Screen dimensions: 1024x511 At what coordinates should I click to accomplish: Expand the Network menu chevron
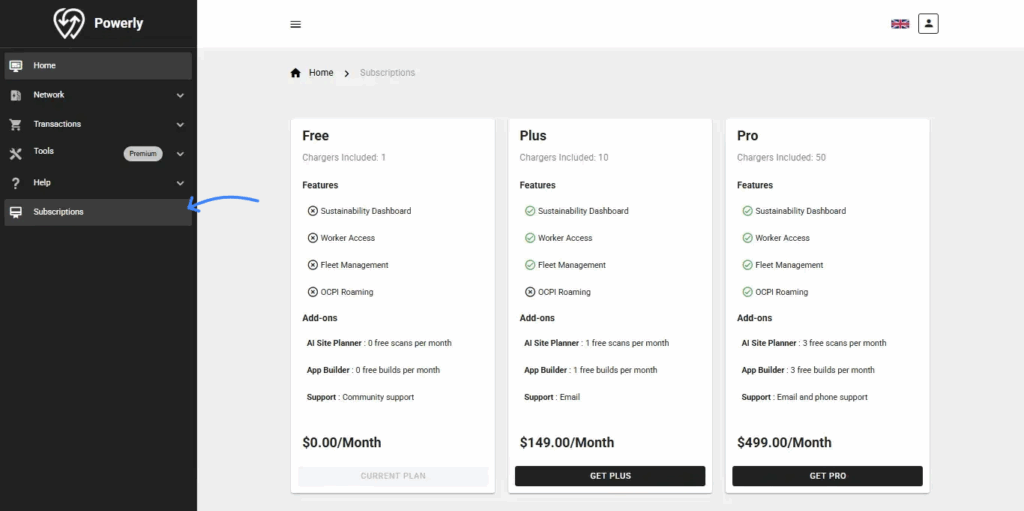coord(180,96)
